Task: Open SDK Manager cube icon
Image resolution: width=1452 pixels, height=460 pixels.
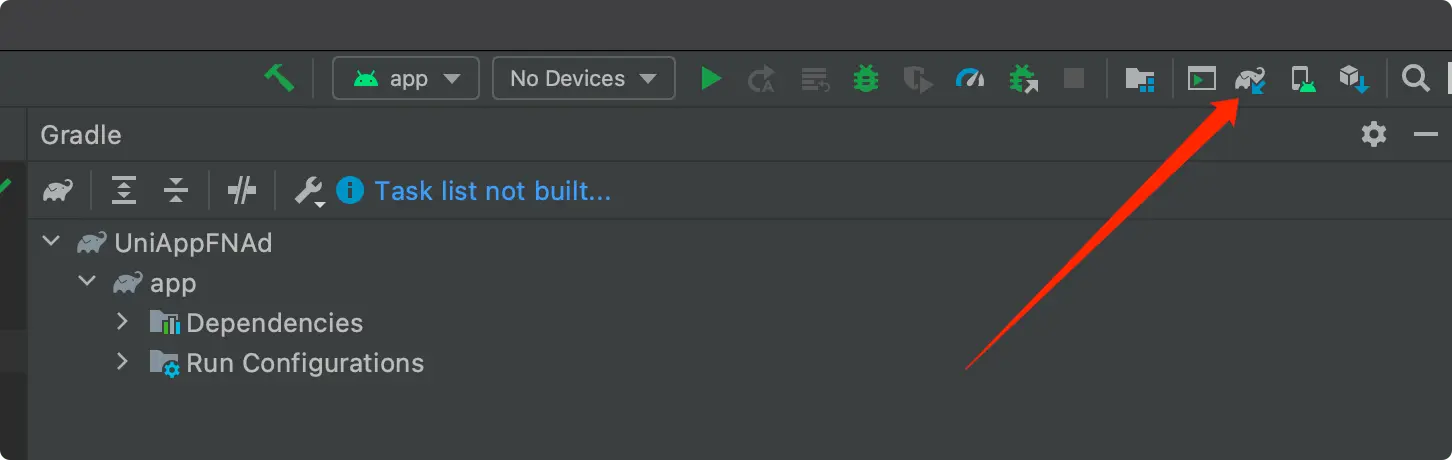Action: click(1355, 79)
